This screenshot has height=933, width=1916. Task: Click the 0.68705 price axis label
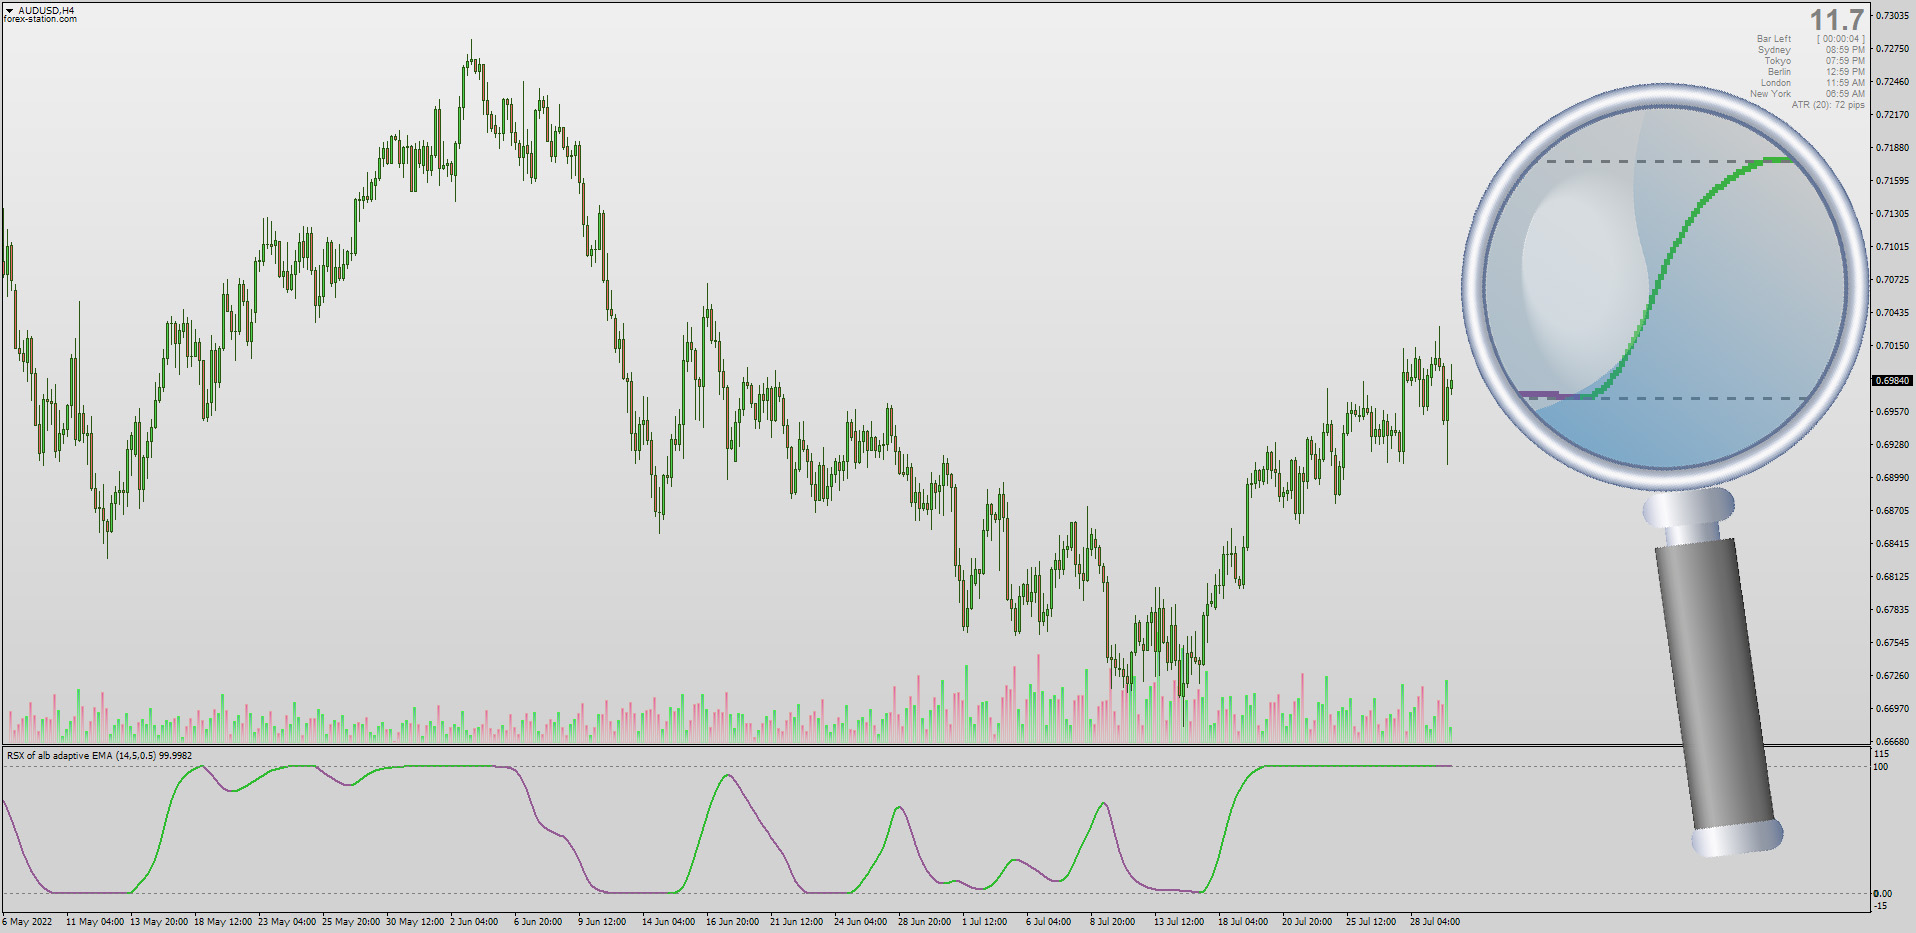click(1893, 511)
